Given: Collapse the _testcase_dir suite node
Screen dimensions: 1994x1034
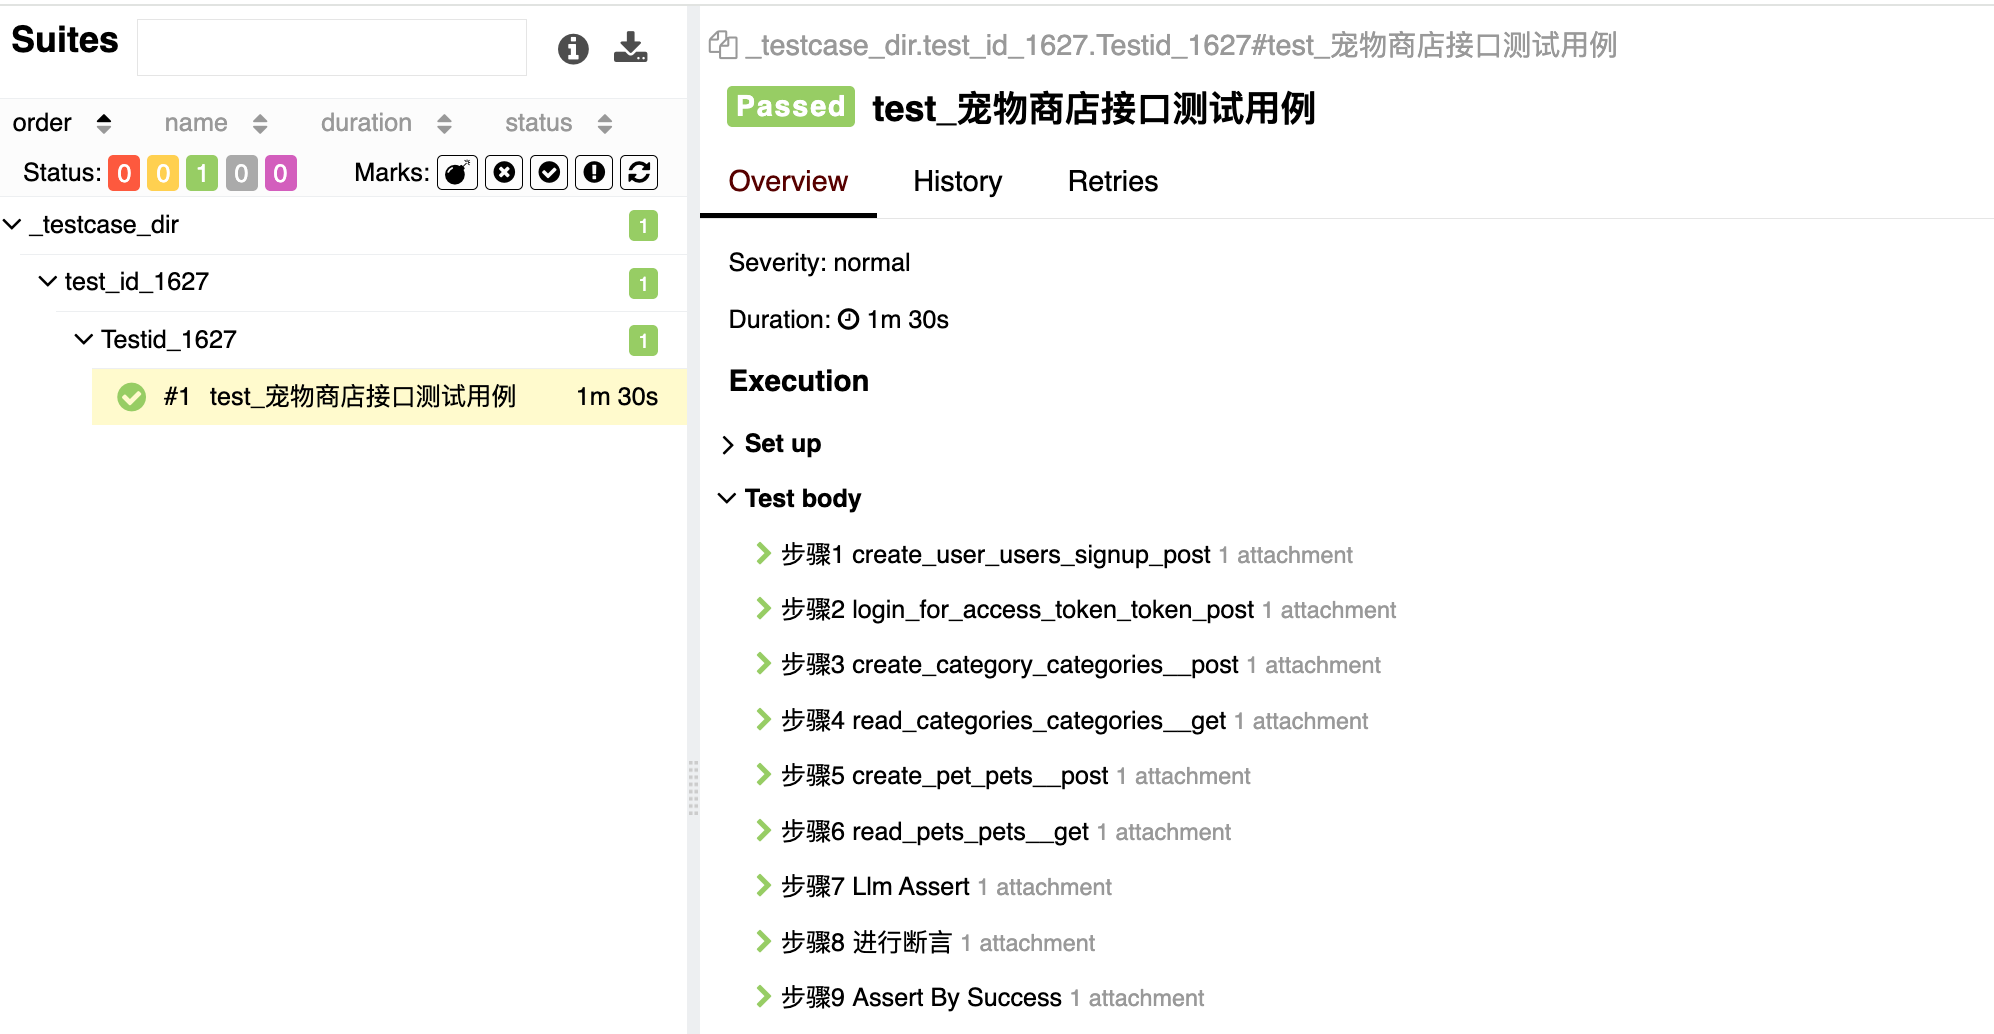Looking at the screenshot, I should coord(13,225).
